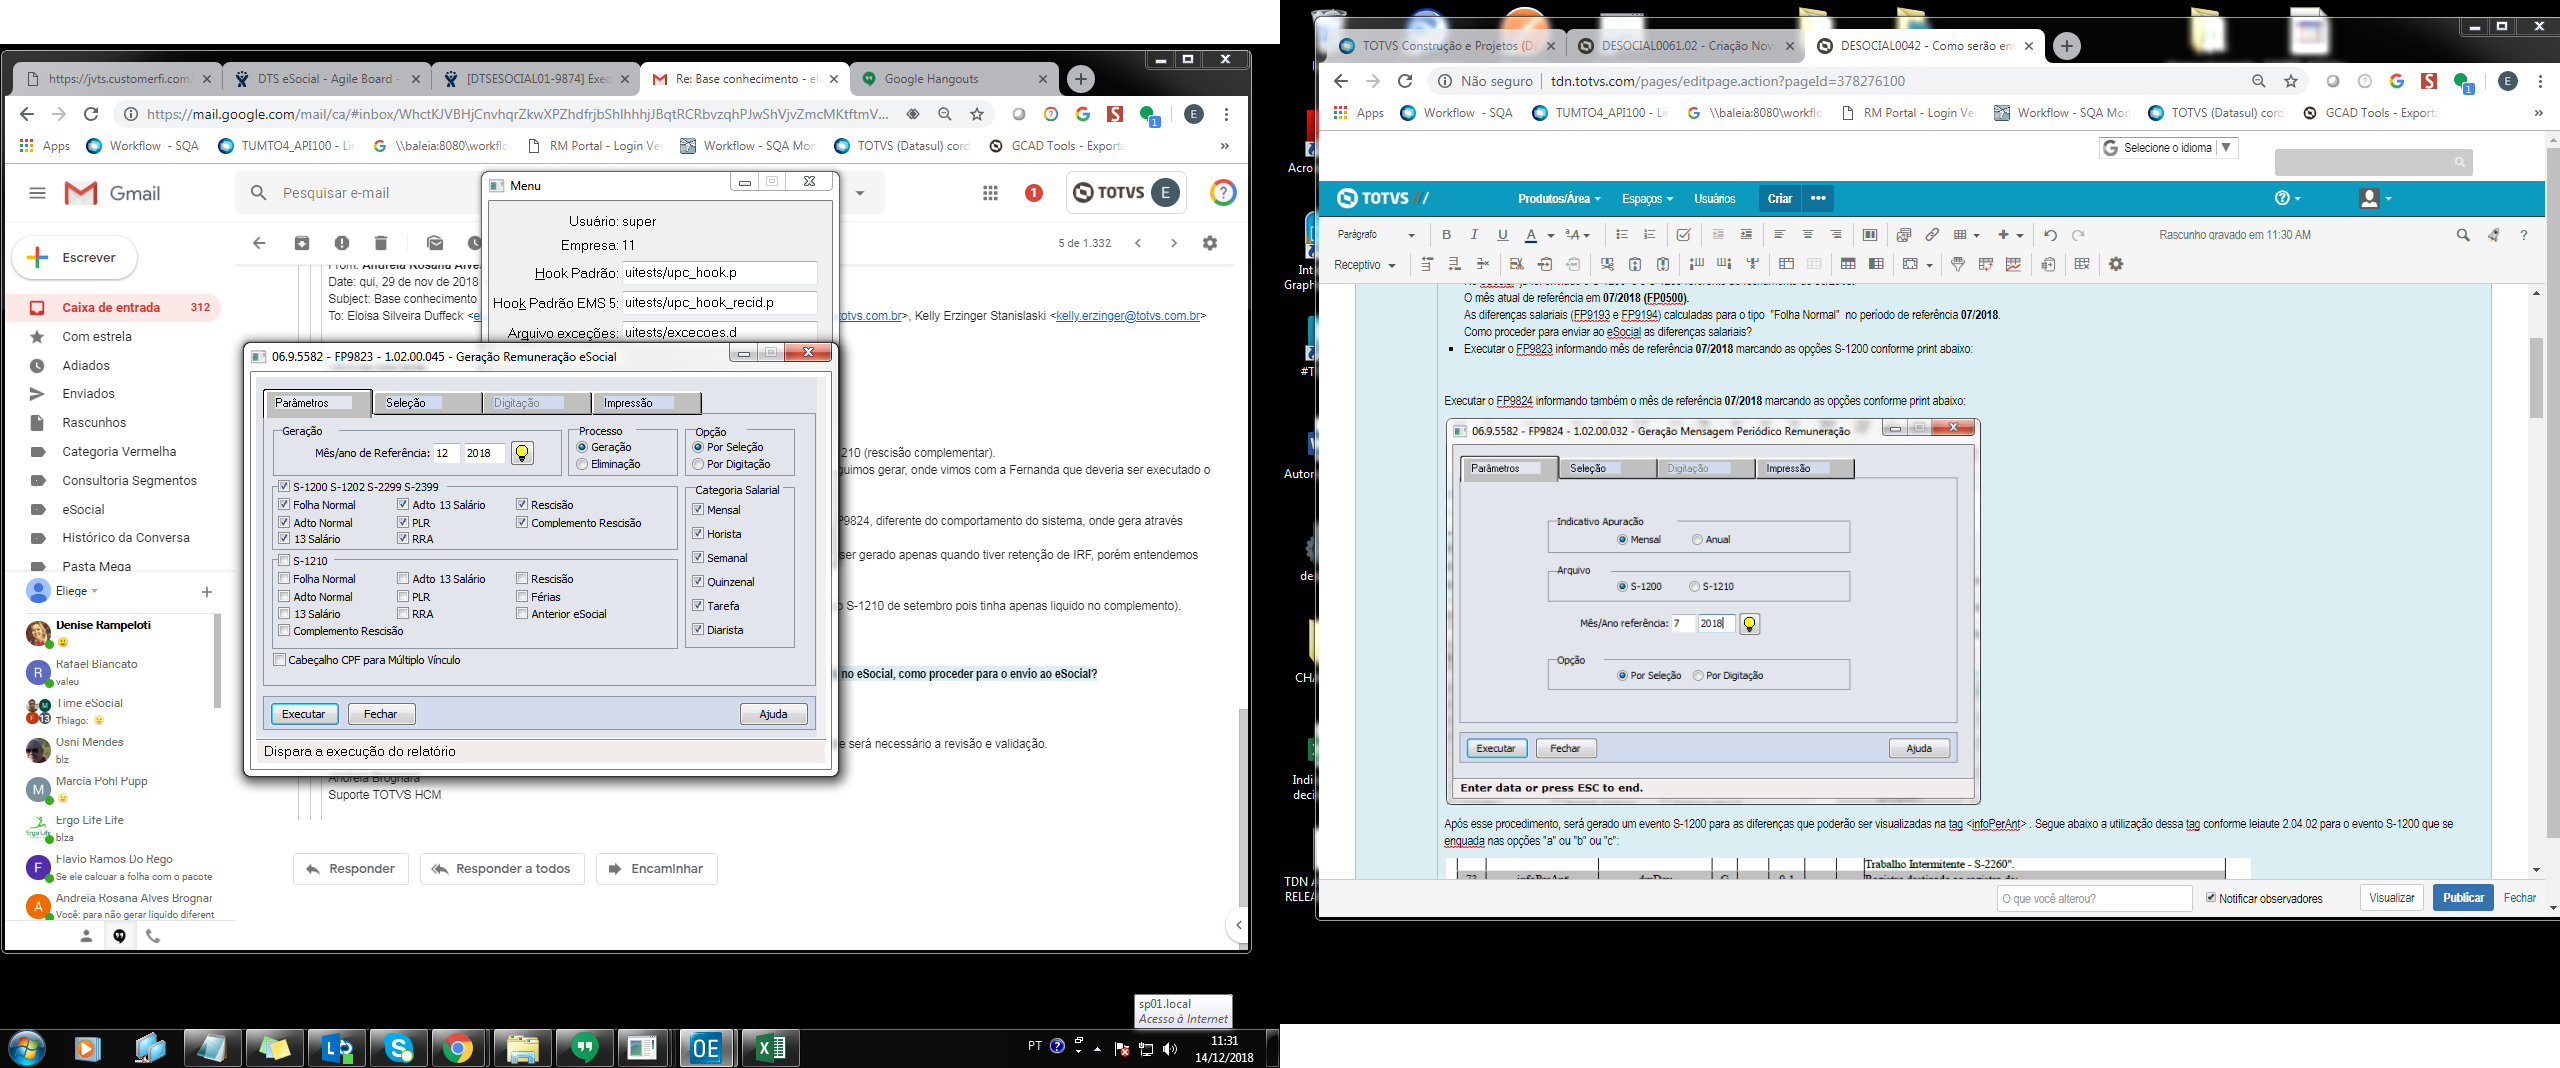Click Responder a todos in Gmail
Screen dimensions: 2560x1068
pos(503,869)
